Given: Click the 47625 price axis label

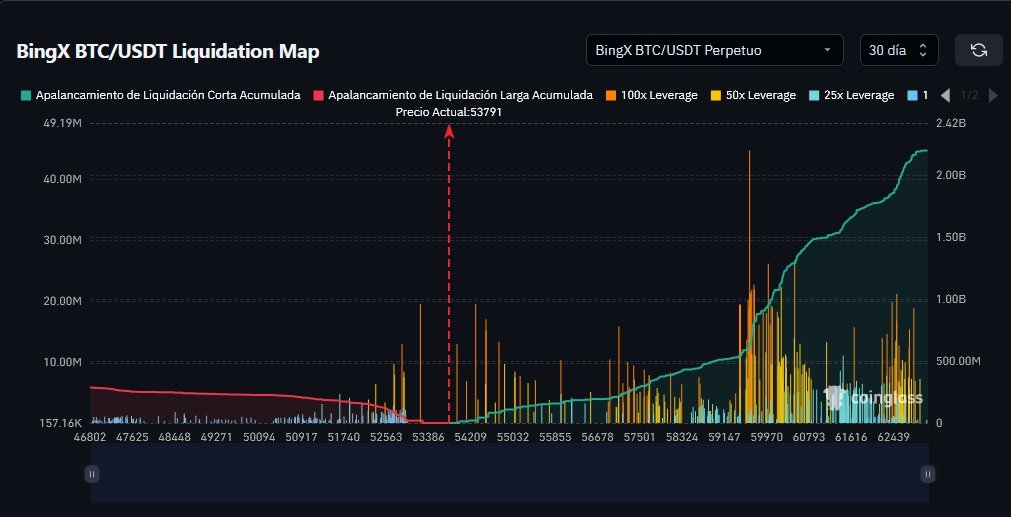Looking at the screenshot, I should pyautogui.click(x=132, y=437).
